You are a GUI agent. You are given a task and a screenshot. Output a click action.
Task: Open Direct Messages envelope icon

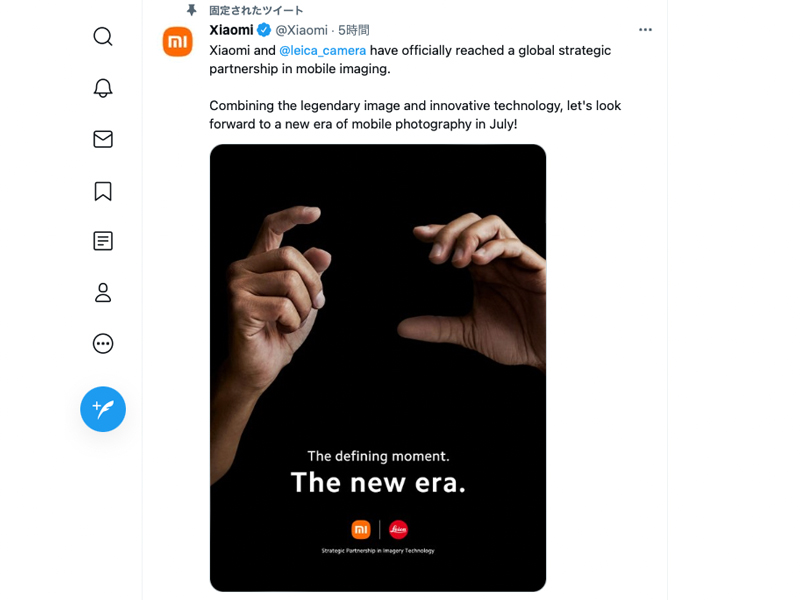tap(103, 139)
